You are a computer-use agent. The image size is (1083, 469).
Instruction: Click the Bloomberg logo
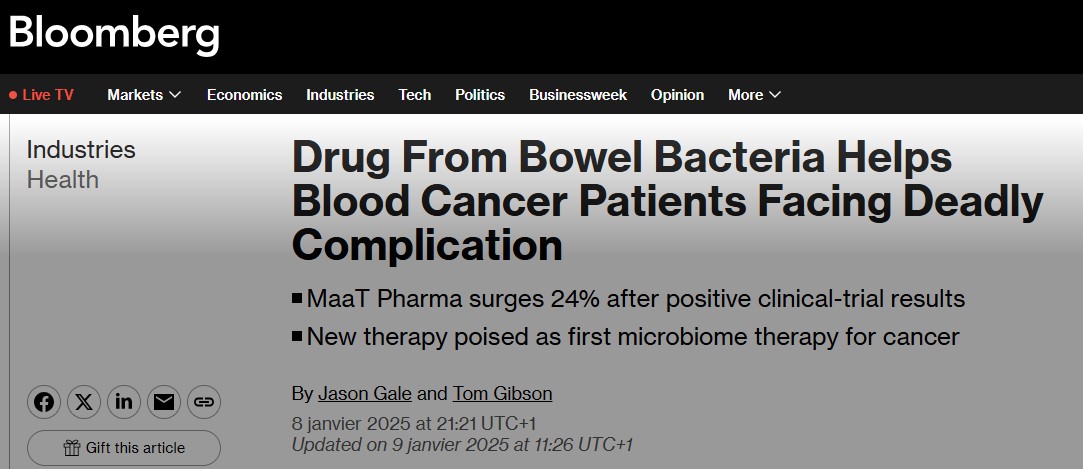click(114, 35)
